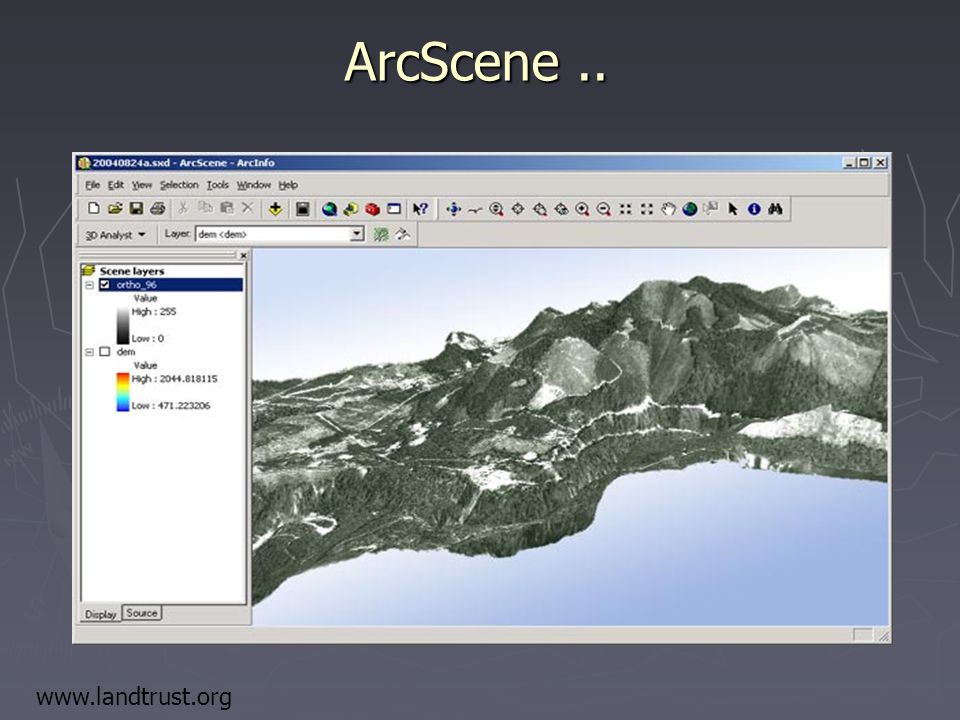
Task: Open the Edit menu
Action: tap(116, 185)
